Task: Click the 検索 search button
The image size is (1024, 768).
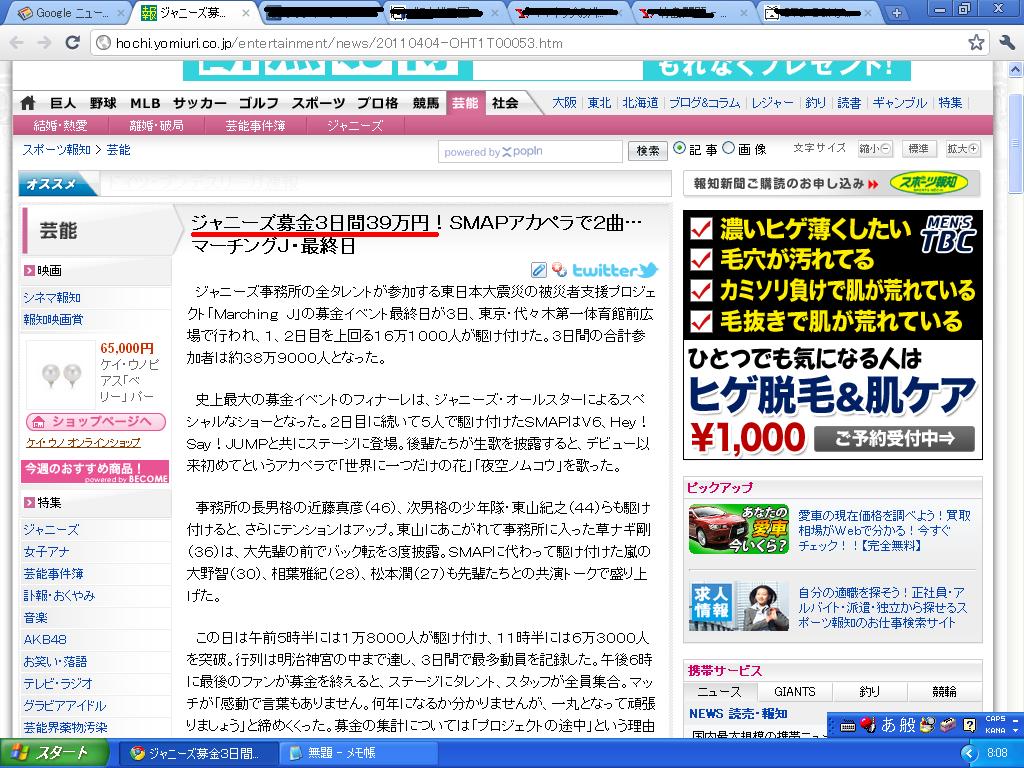Action: pos(648,151)
